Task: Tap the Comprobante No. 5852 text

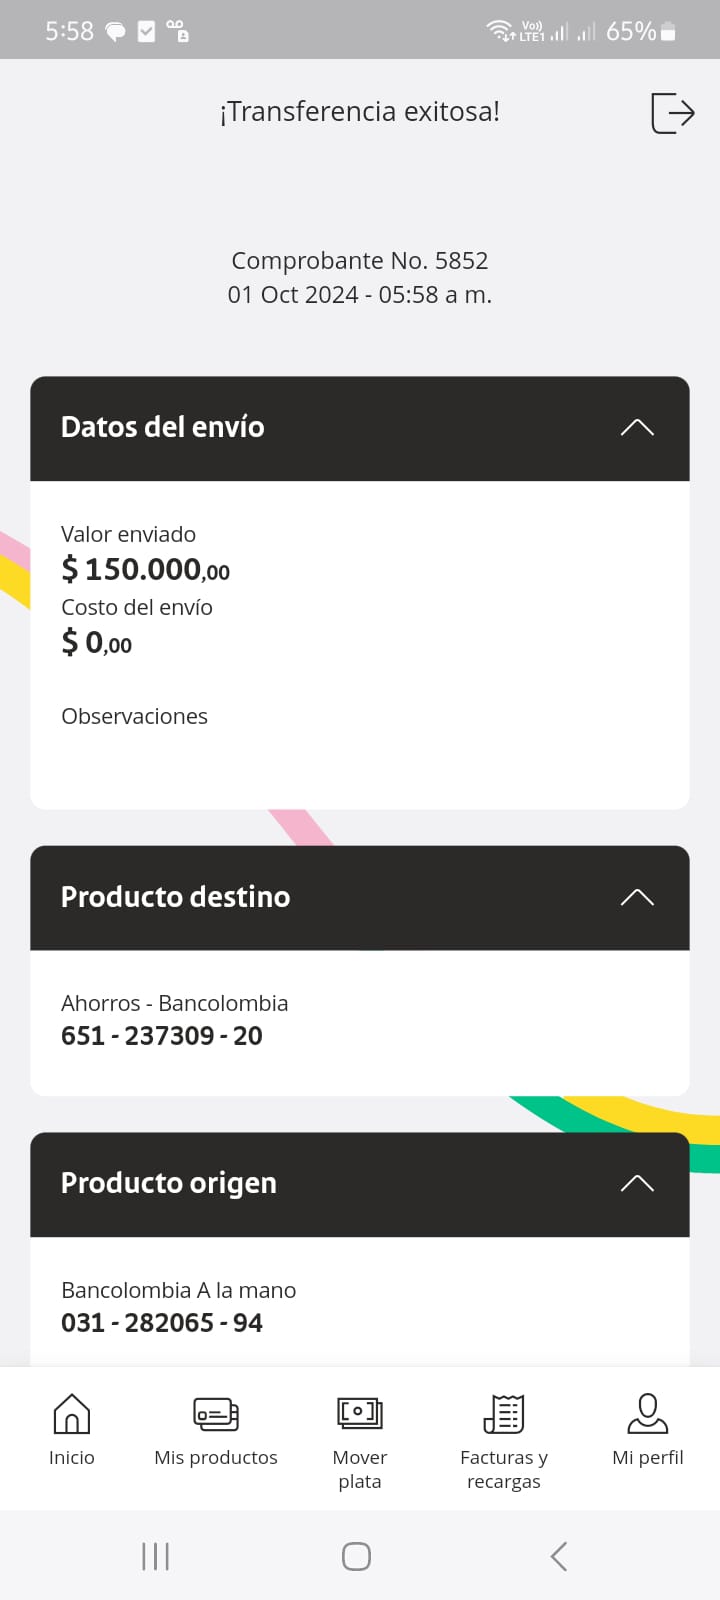Action: click(360, 261)
